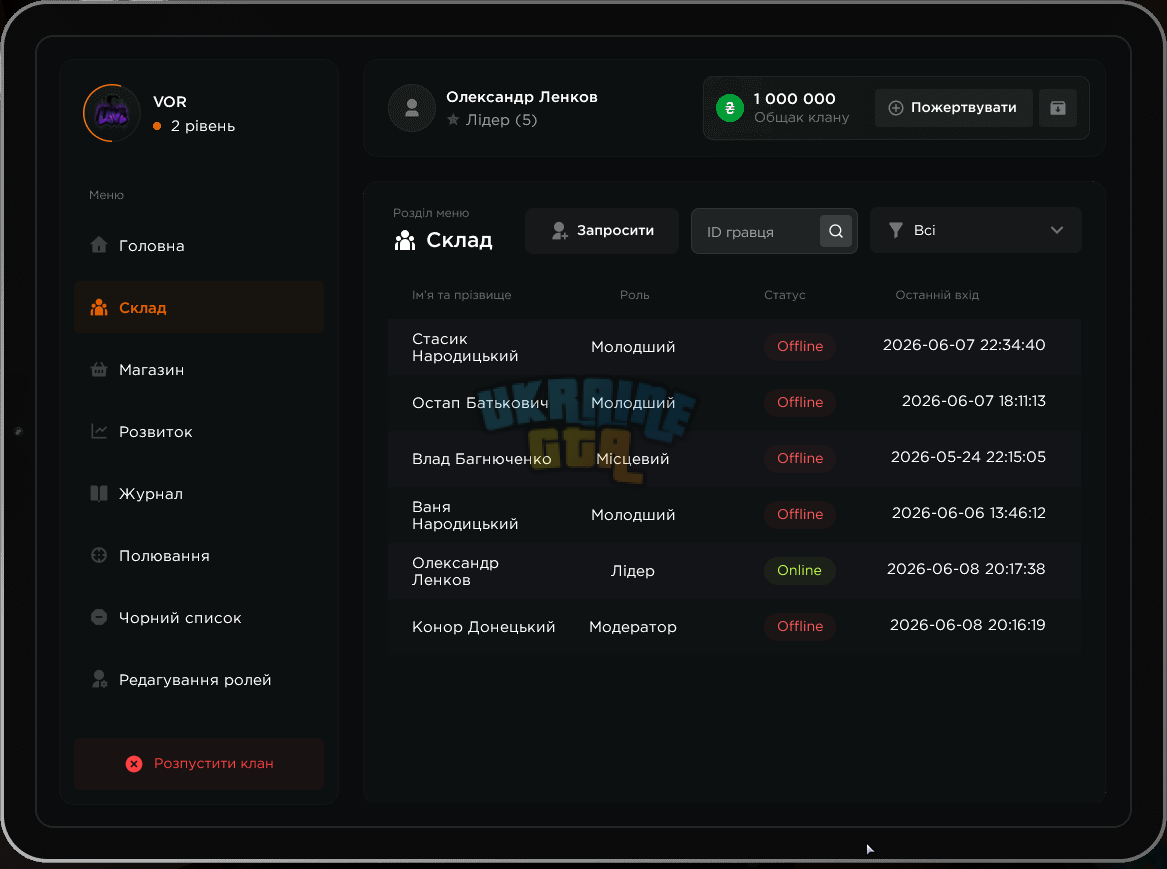The image size is (1167, 869).
Task: Open Редагування ролей menu item
Action: [x=199, y=679]
